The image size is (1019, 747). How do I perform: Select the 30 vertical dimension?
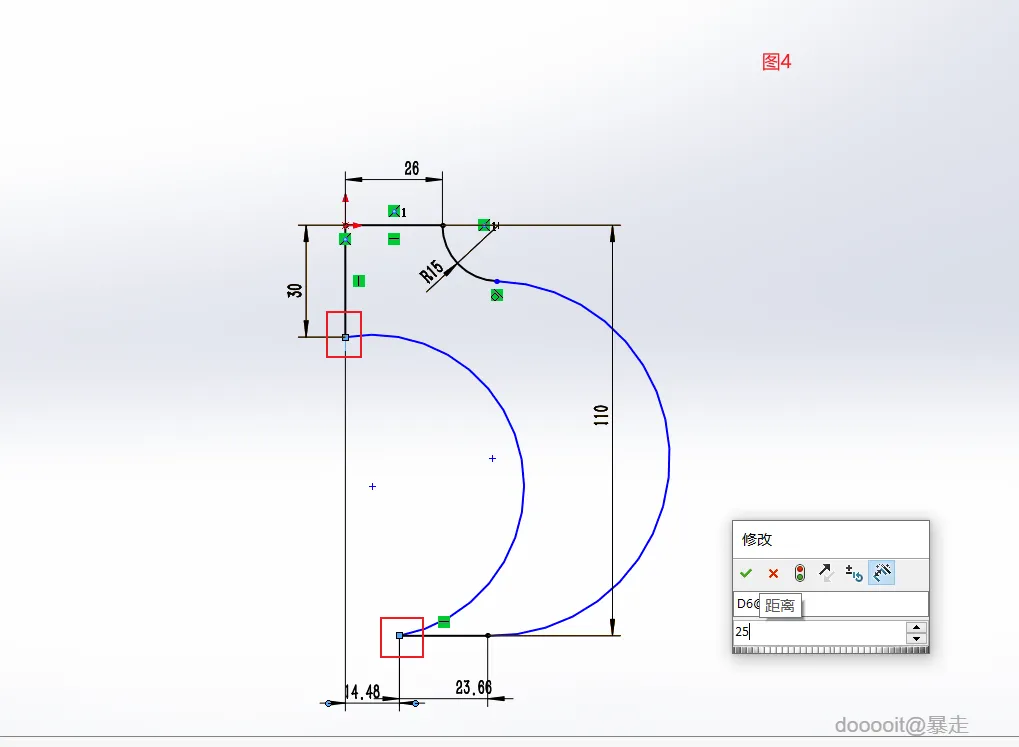[x=294, y=290]
